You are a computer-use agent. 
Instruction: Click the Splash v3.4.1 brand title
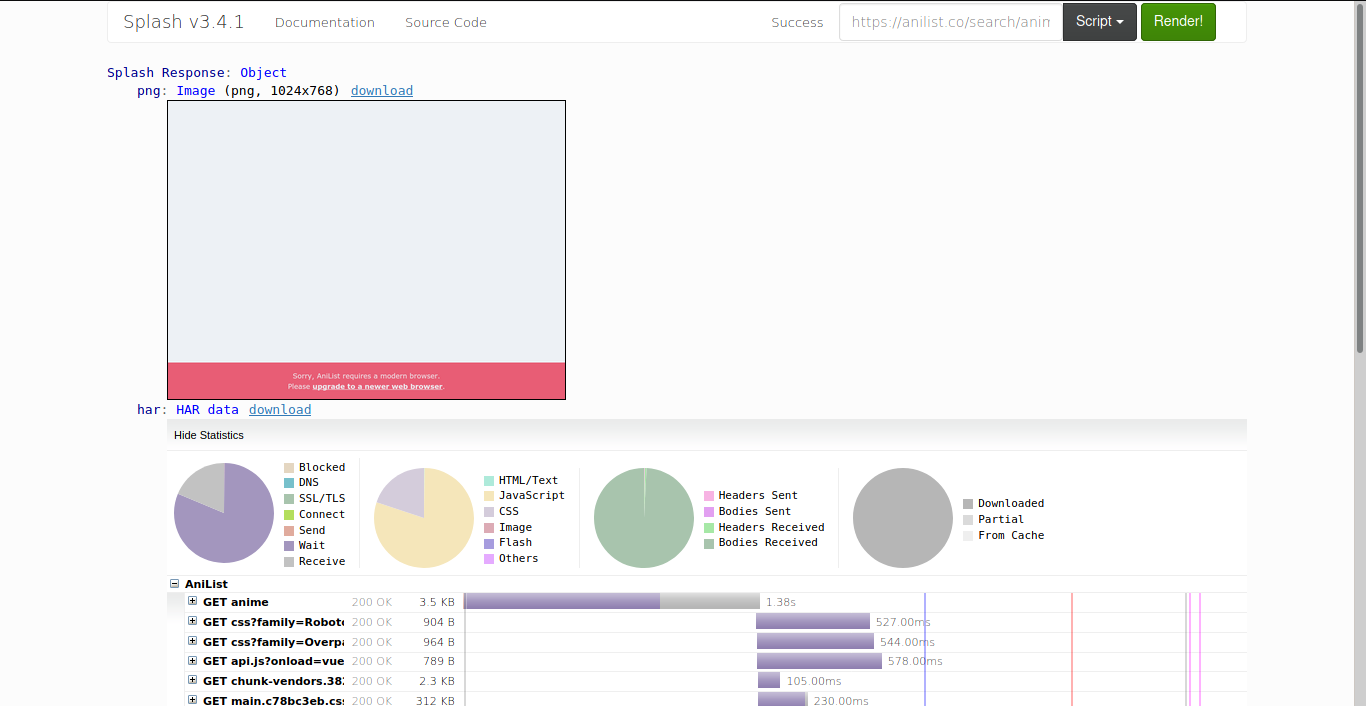coord(183,22)
